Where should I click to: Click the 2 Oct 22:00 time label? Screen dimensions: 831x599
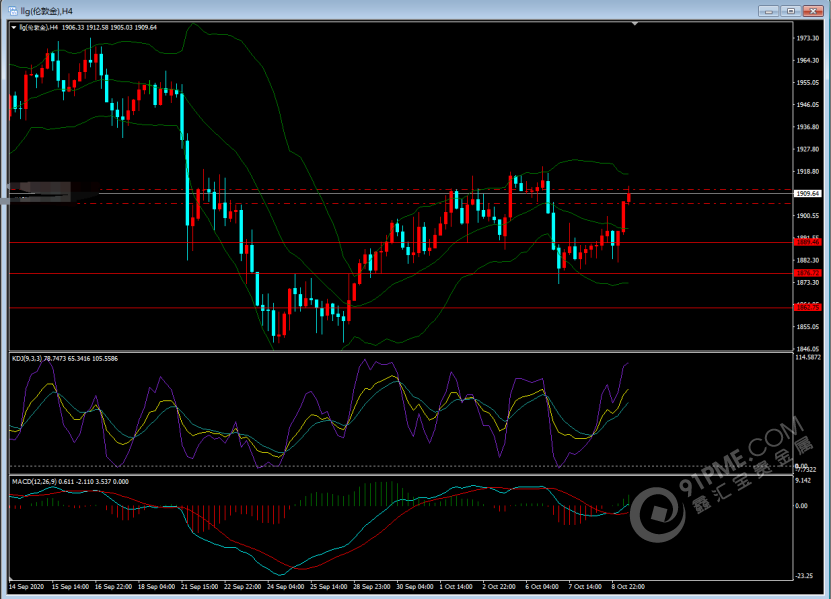coord(499,587)
